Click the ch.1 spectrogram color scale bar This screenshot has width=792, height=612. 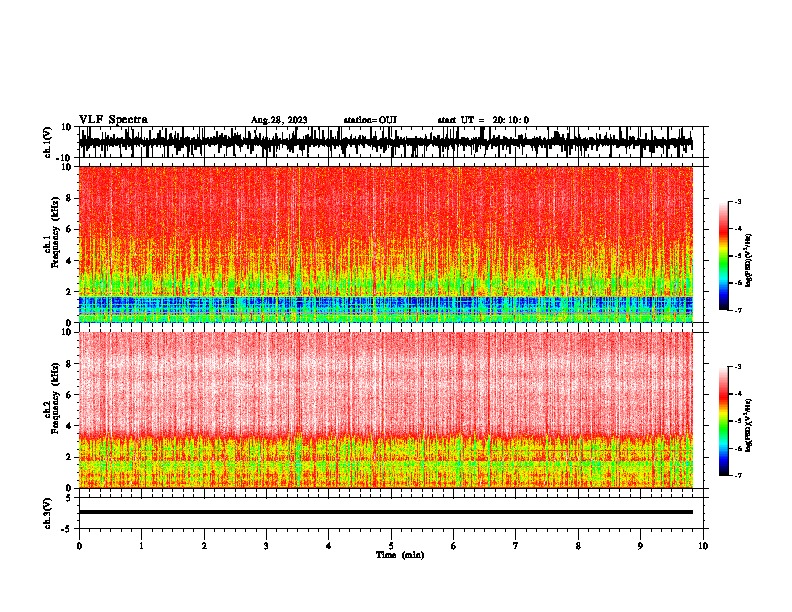tap(724, 256)
